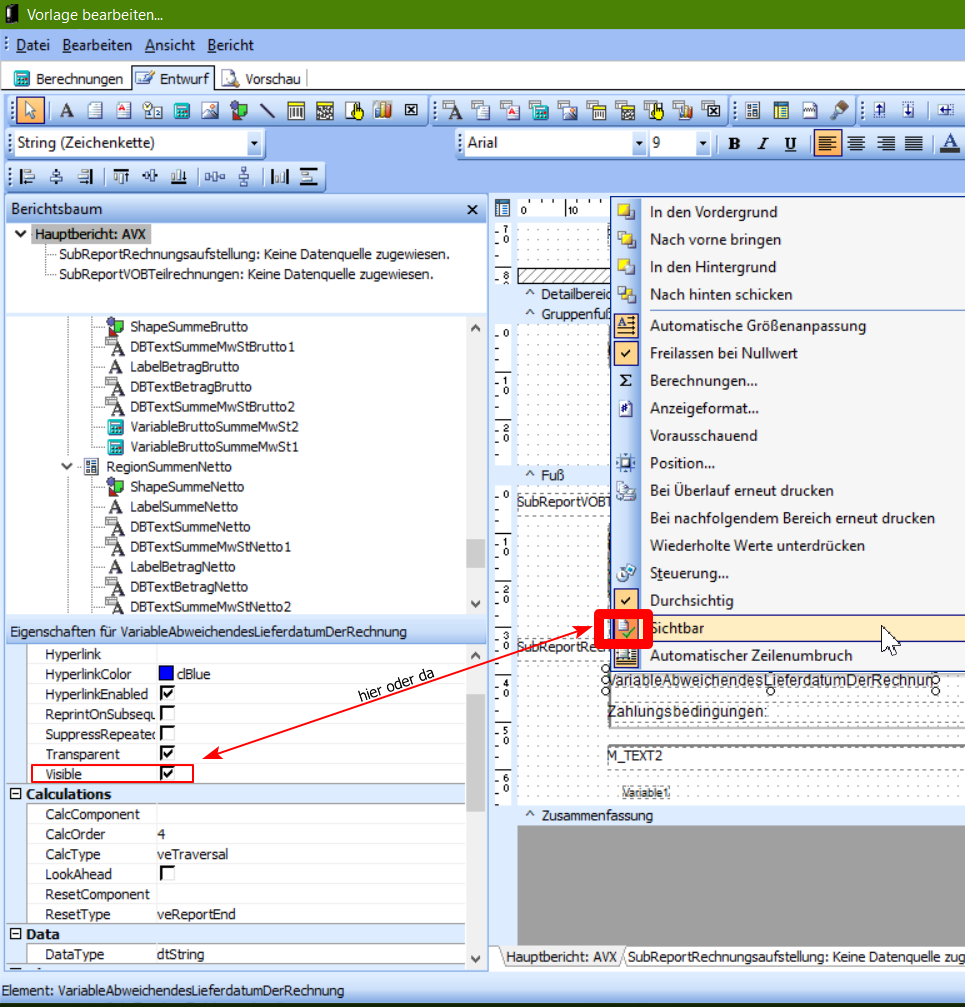Screen dimensions: 965x1007
Task: Click the format painter brush icon
Action: click(839, 110)
